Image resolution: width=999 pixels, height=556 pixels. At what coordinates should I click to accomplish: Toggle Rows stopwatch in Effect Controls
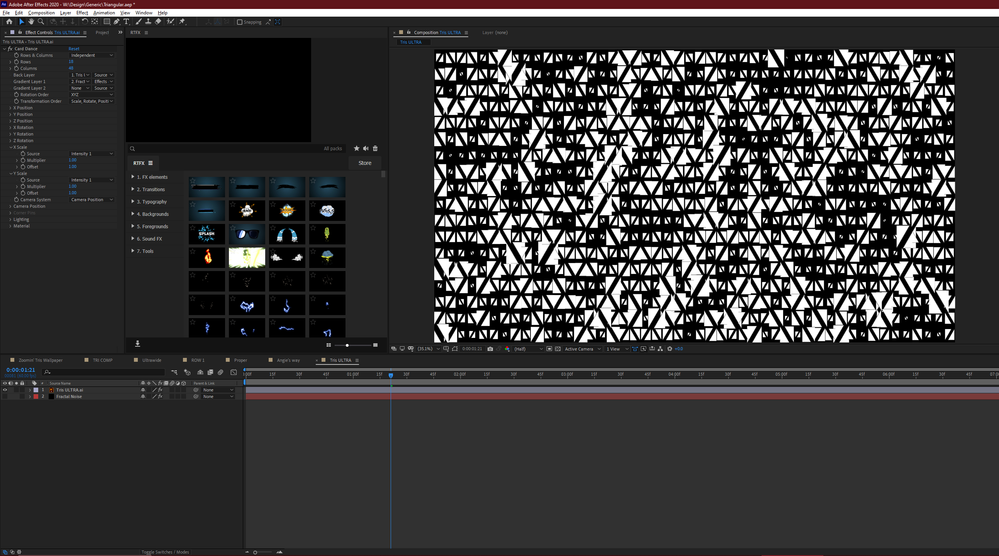pos(17,62)
